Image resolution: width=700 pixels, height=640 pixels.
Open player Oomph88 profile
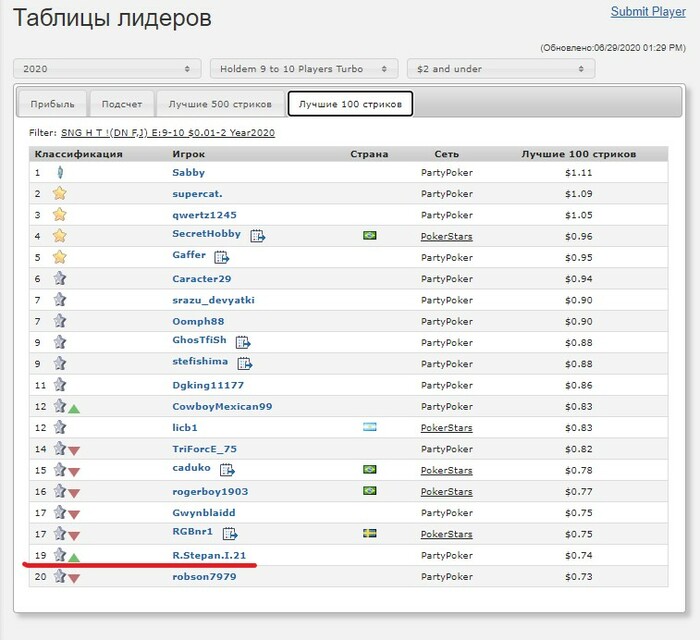198,321
